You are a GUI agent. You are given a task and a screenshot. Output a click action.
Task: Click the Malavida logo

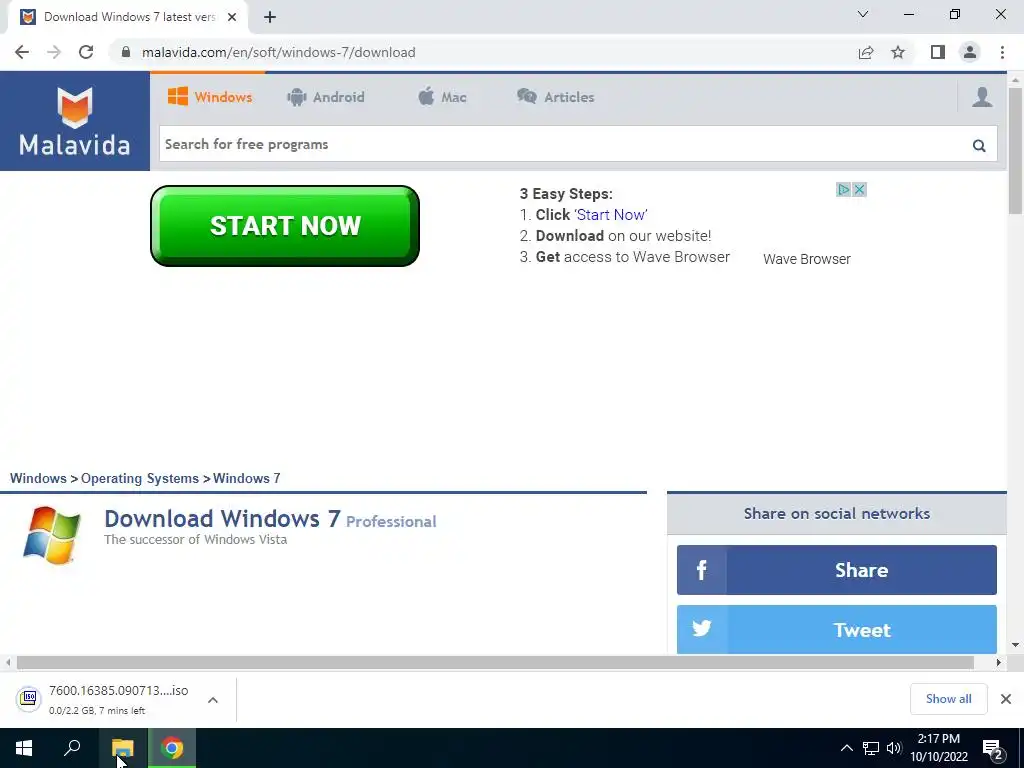point(74,121)
